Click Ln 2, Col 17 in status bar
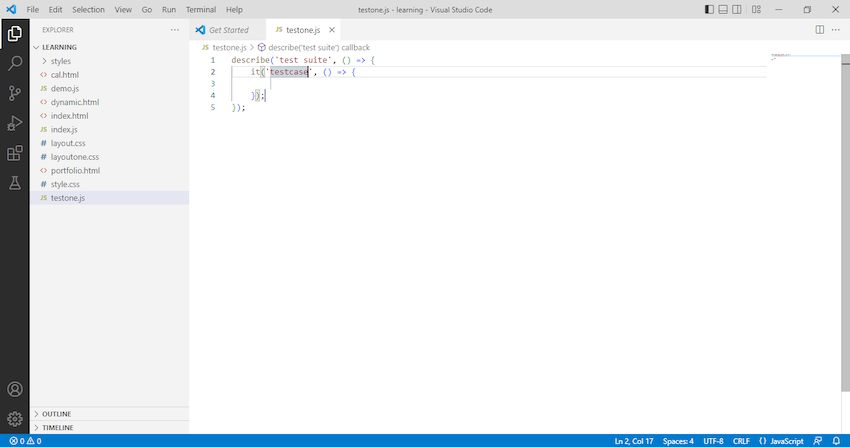 pos(634,441)
